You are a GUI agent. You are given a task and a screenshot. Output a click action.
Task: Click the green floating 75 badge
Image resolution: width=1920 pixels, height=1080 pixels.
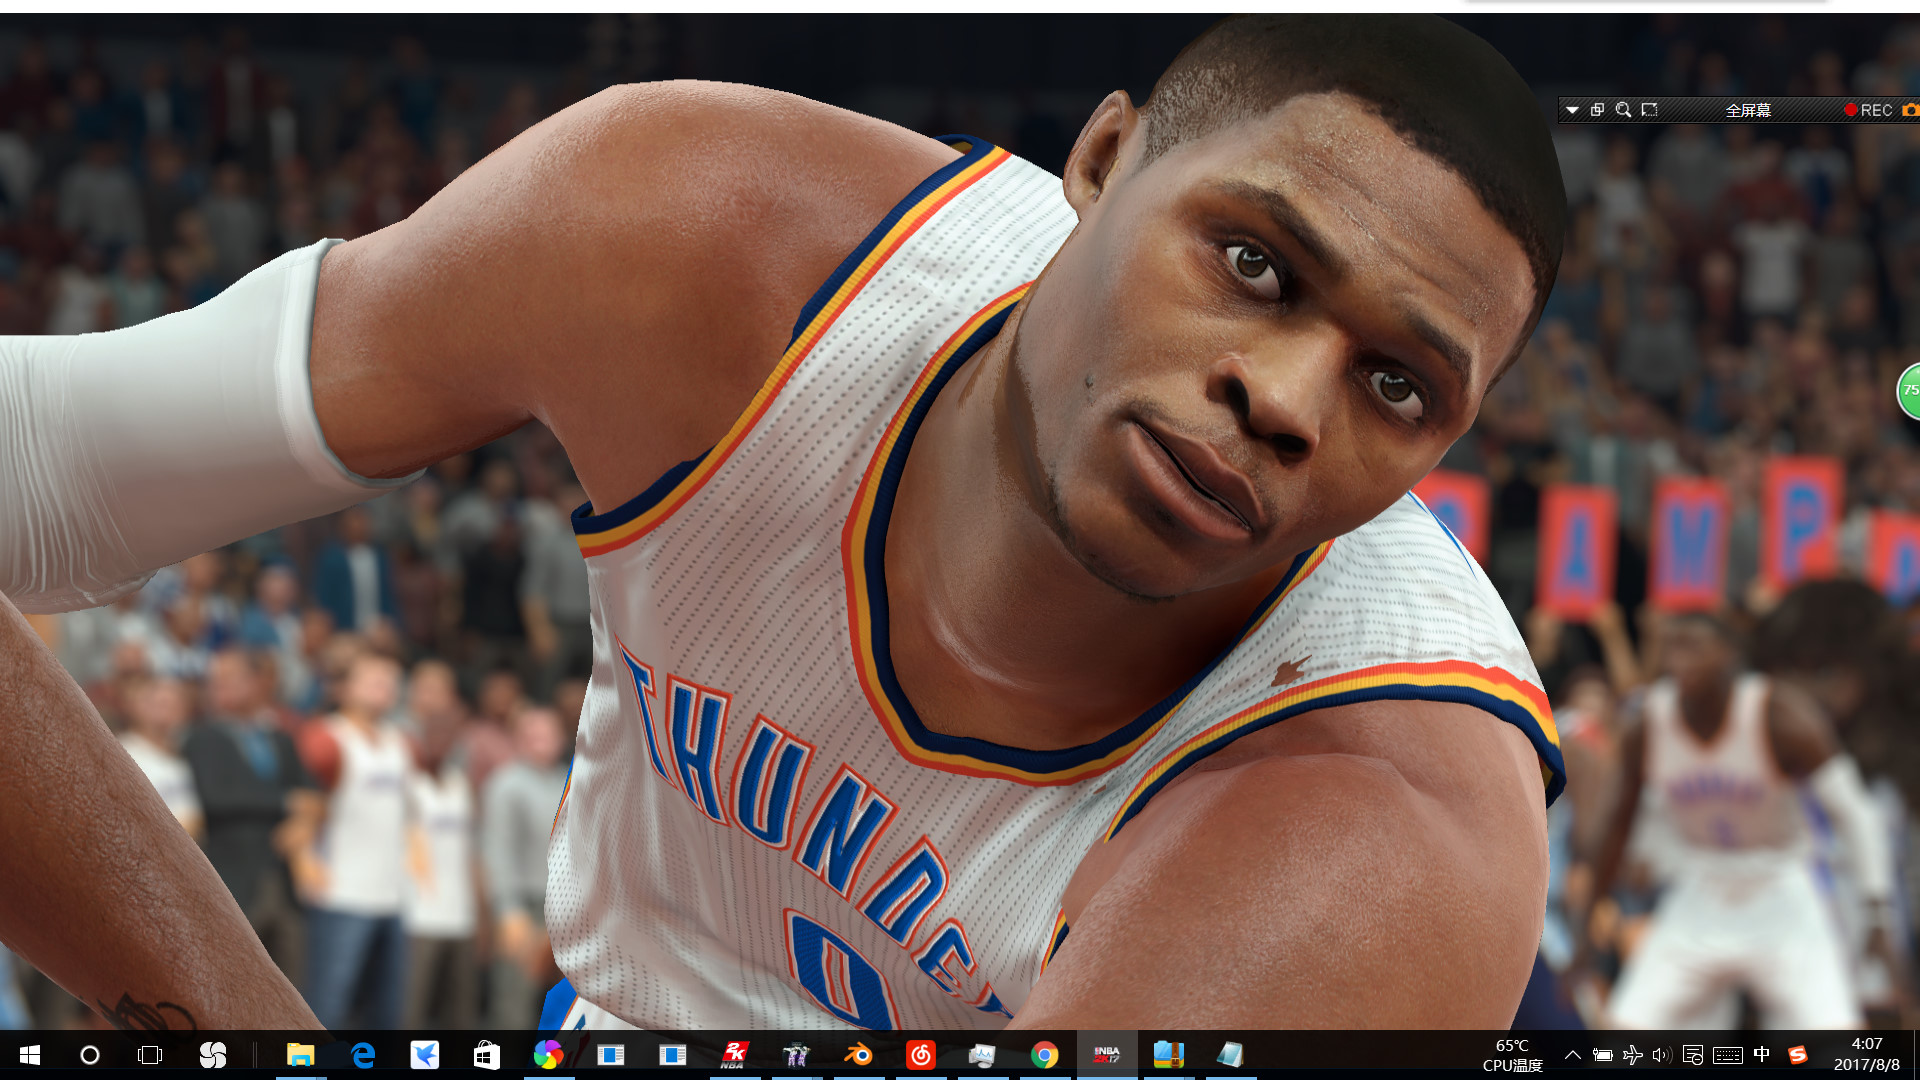coord(1909,390)
